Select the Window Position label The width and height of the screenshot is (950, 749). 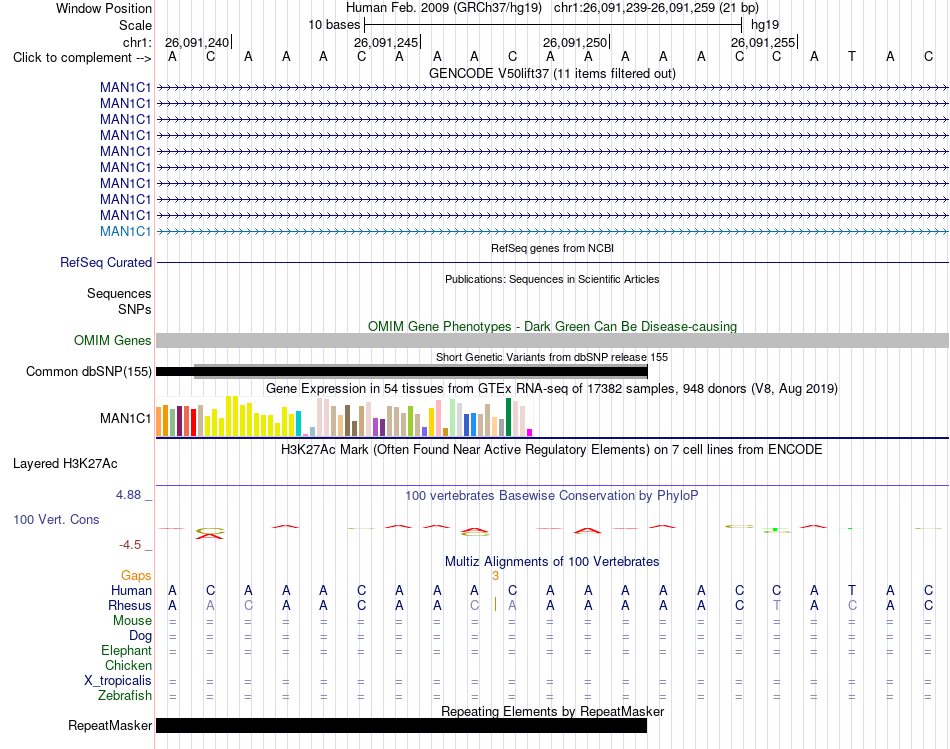(104, 8)
